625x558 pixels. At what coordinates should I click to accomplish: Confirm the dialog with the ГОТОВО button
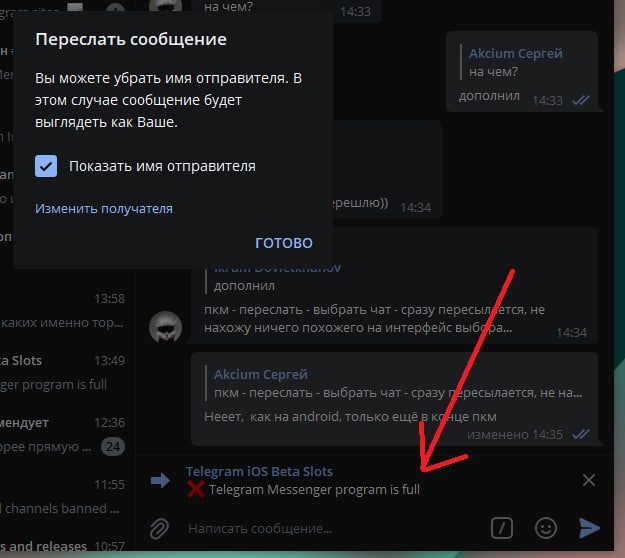point(284,243)
